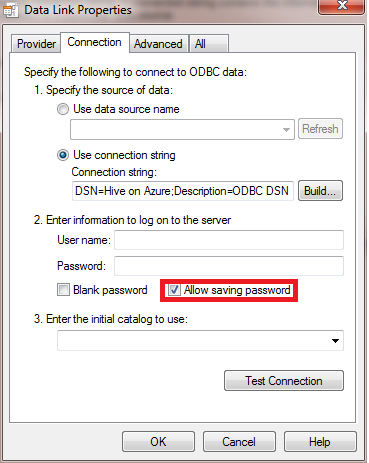Image resolution: width=369 pixels, height=463 pixels.
Task: Click the Password input box
Action: tap(229, 266)
